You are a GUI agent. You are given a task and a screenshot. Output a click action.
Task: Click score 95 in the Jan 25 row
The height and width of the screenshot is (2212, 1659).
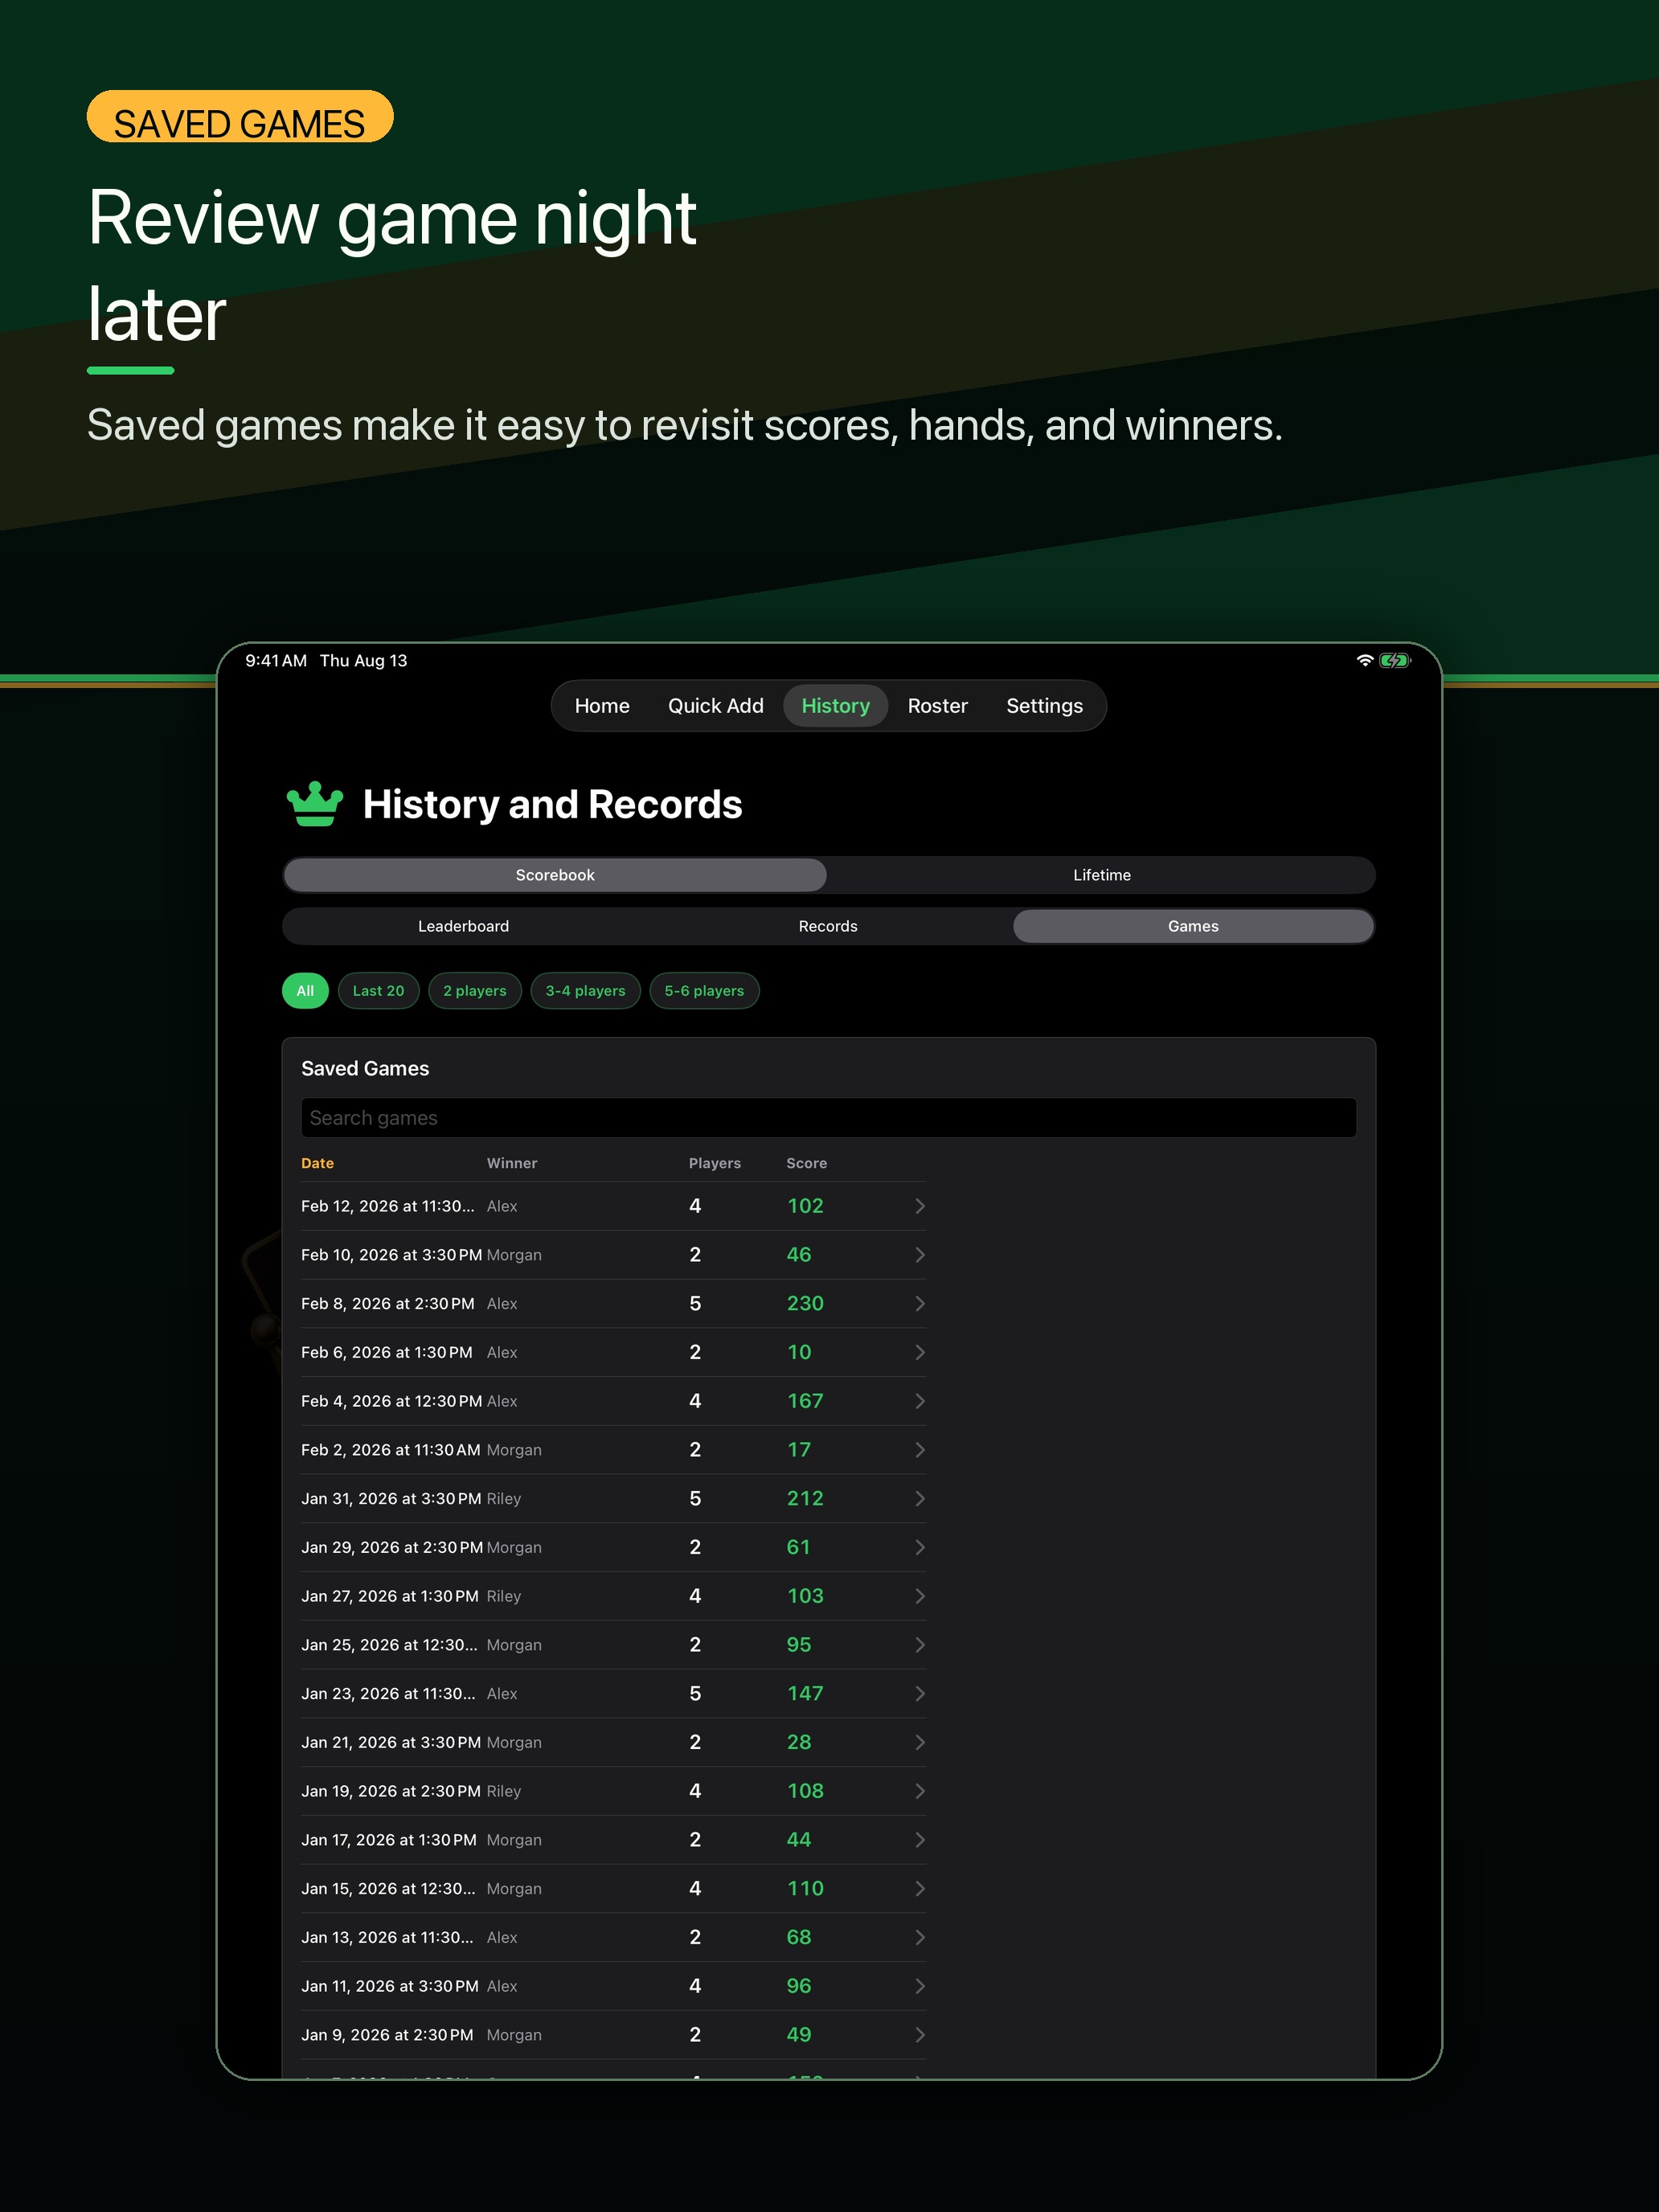tap(798, 1645)
